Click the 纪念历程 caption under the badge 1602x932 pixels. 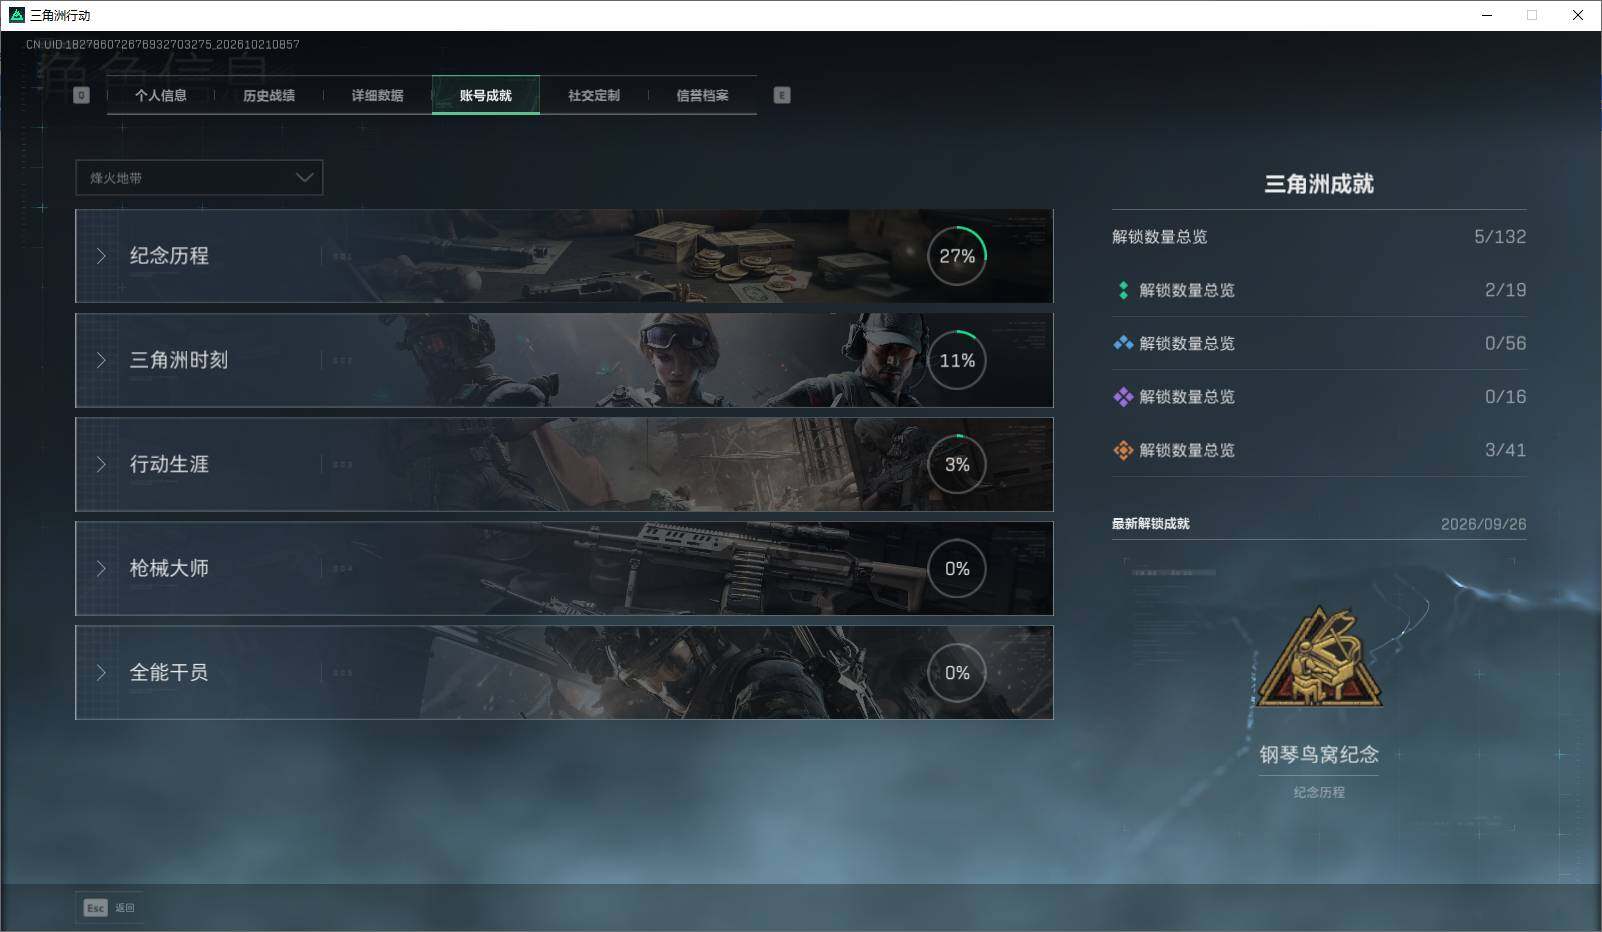click(1319, 792)
